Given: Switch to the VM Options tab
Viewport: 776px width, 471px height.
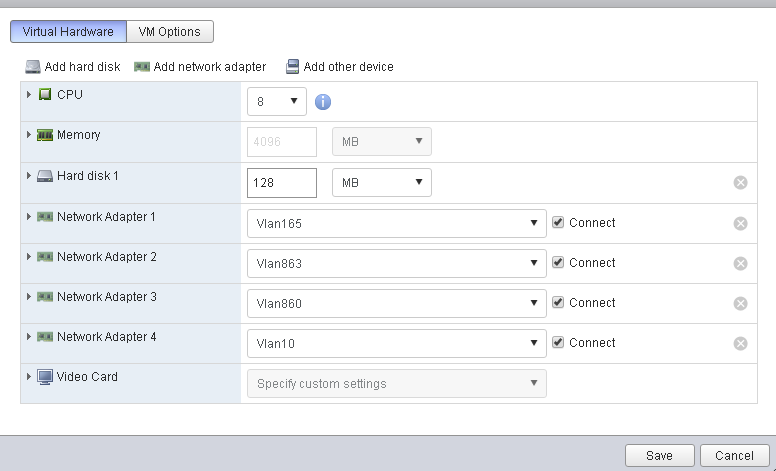Looking at the screenshot, I should [x=170, y=31].
